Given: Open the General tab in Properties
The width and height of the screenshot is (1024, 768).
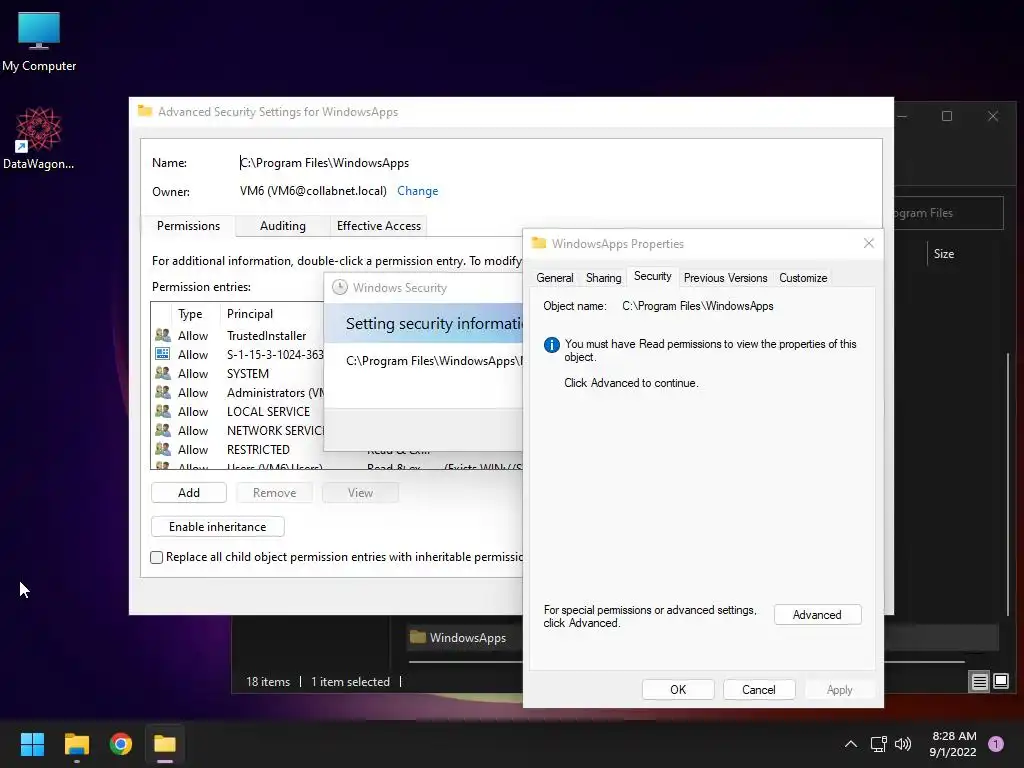Looking at the screenshot, I should tap(554, 278).
